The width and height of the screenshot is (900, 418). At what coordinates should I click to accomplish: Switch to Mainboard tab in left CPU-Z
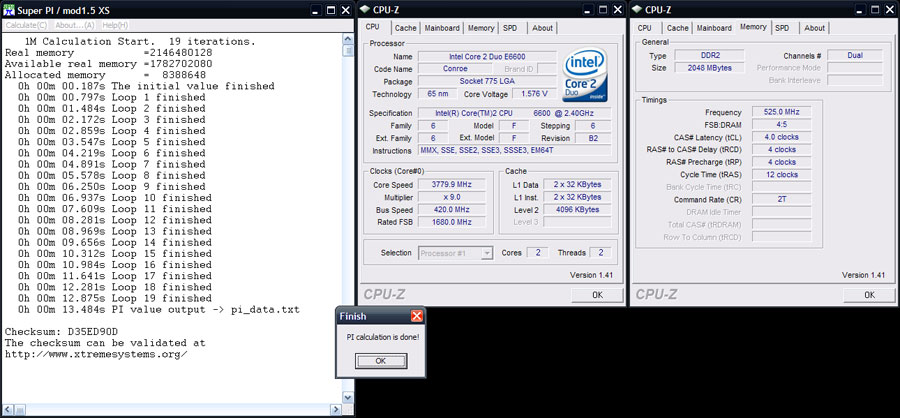[442, 28]
